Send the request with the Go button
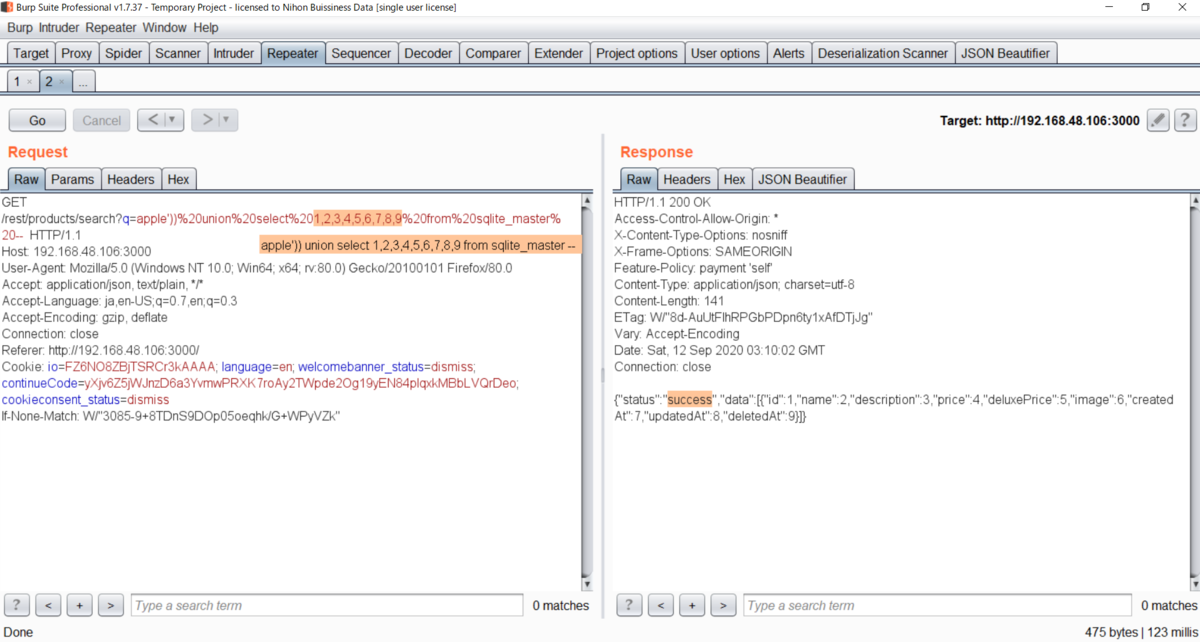The image size is (1200, 642). [x=37, y=120]
